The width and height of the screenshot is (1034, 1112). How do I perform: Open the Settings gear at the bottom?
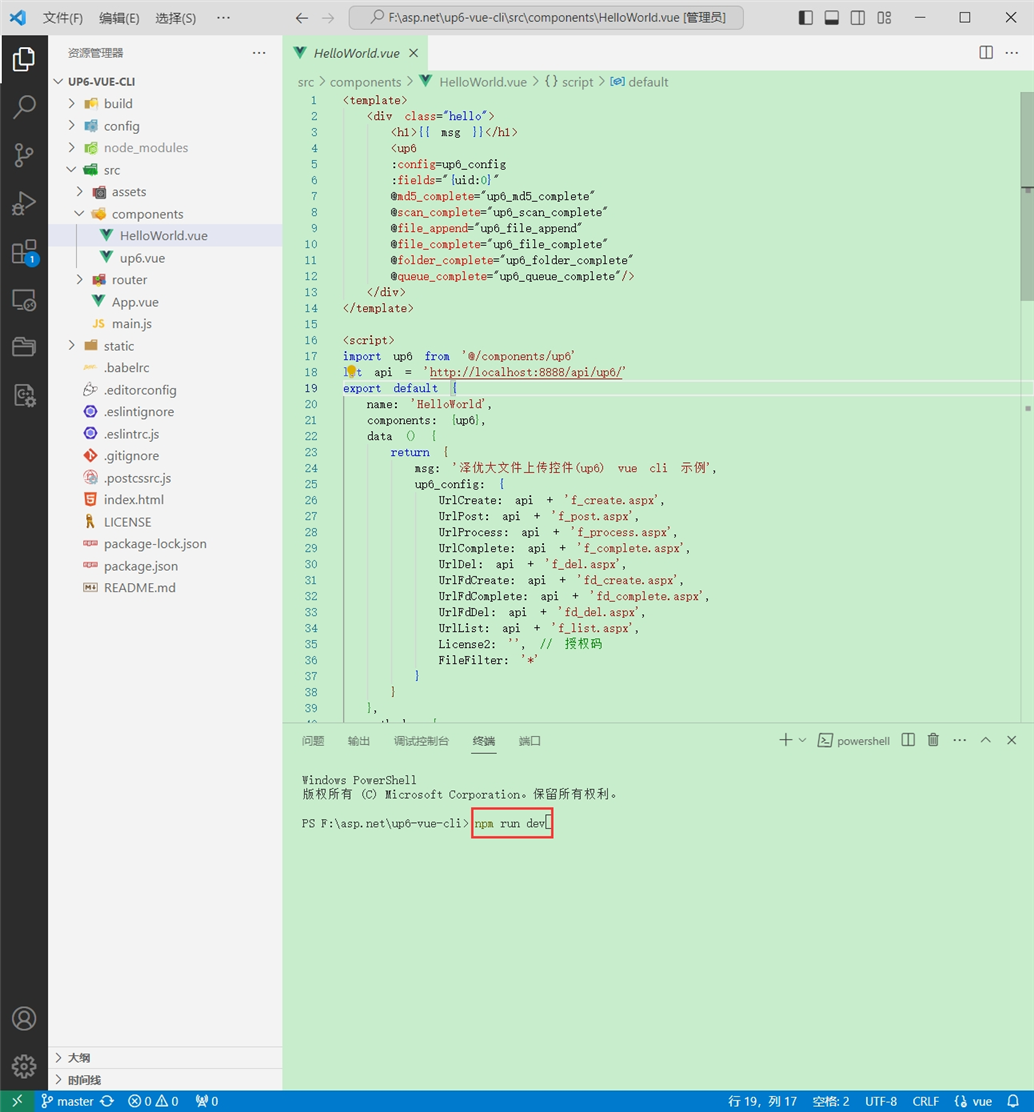pyautogui.click(x=24, y=1066)
